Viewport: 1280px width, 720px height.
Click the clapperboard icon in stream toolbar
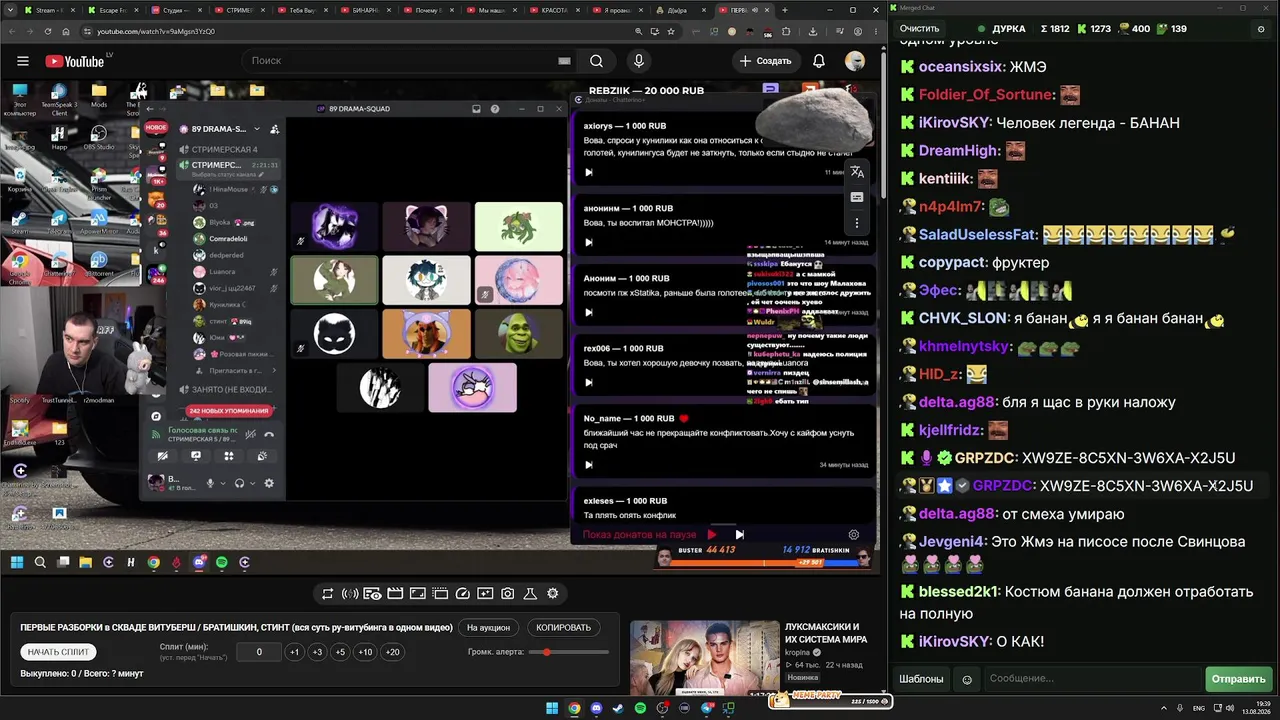[x=395, y=594]
